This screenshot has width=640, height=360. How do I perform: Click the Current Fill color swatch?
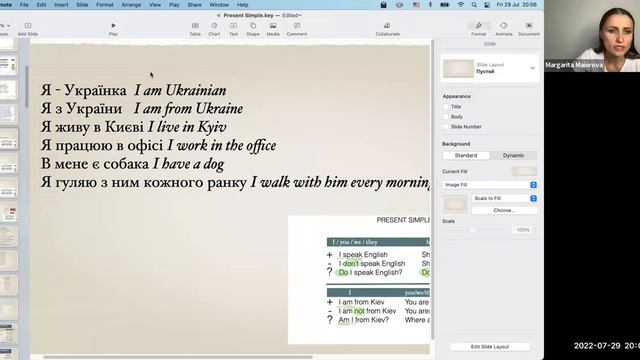point(524,171)
